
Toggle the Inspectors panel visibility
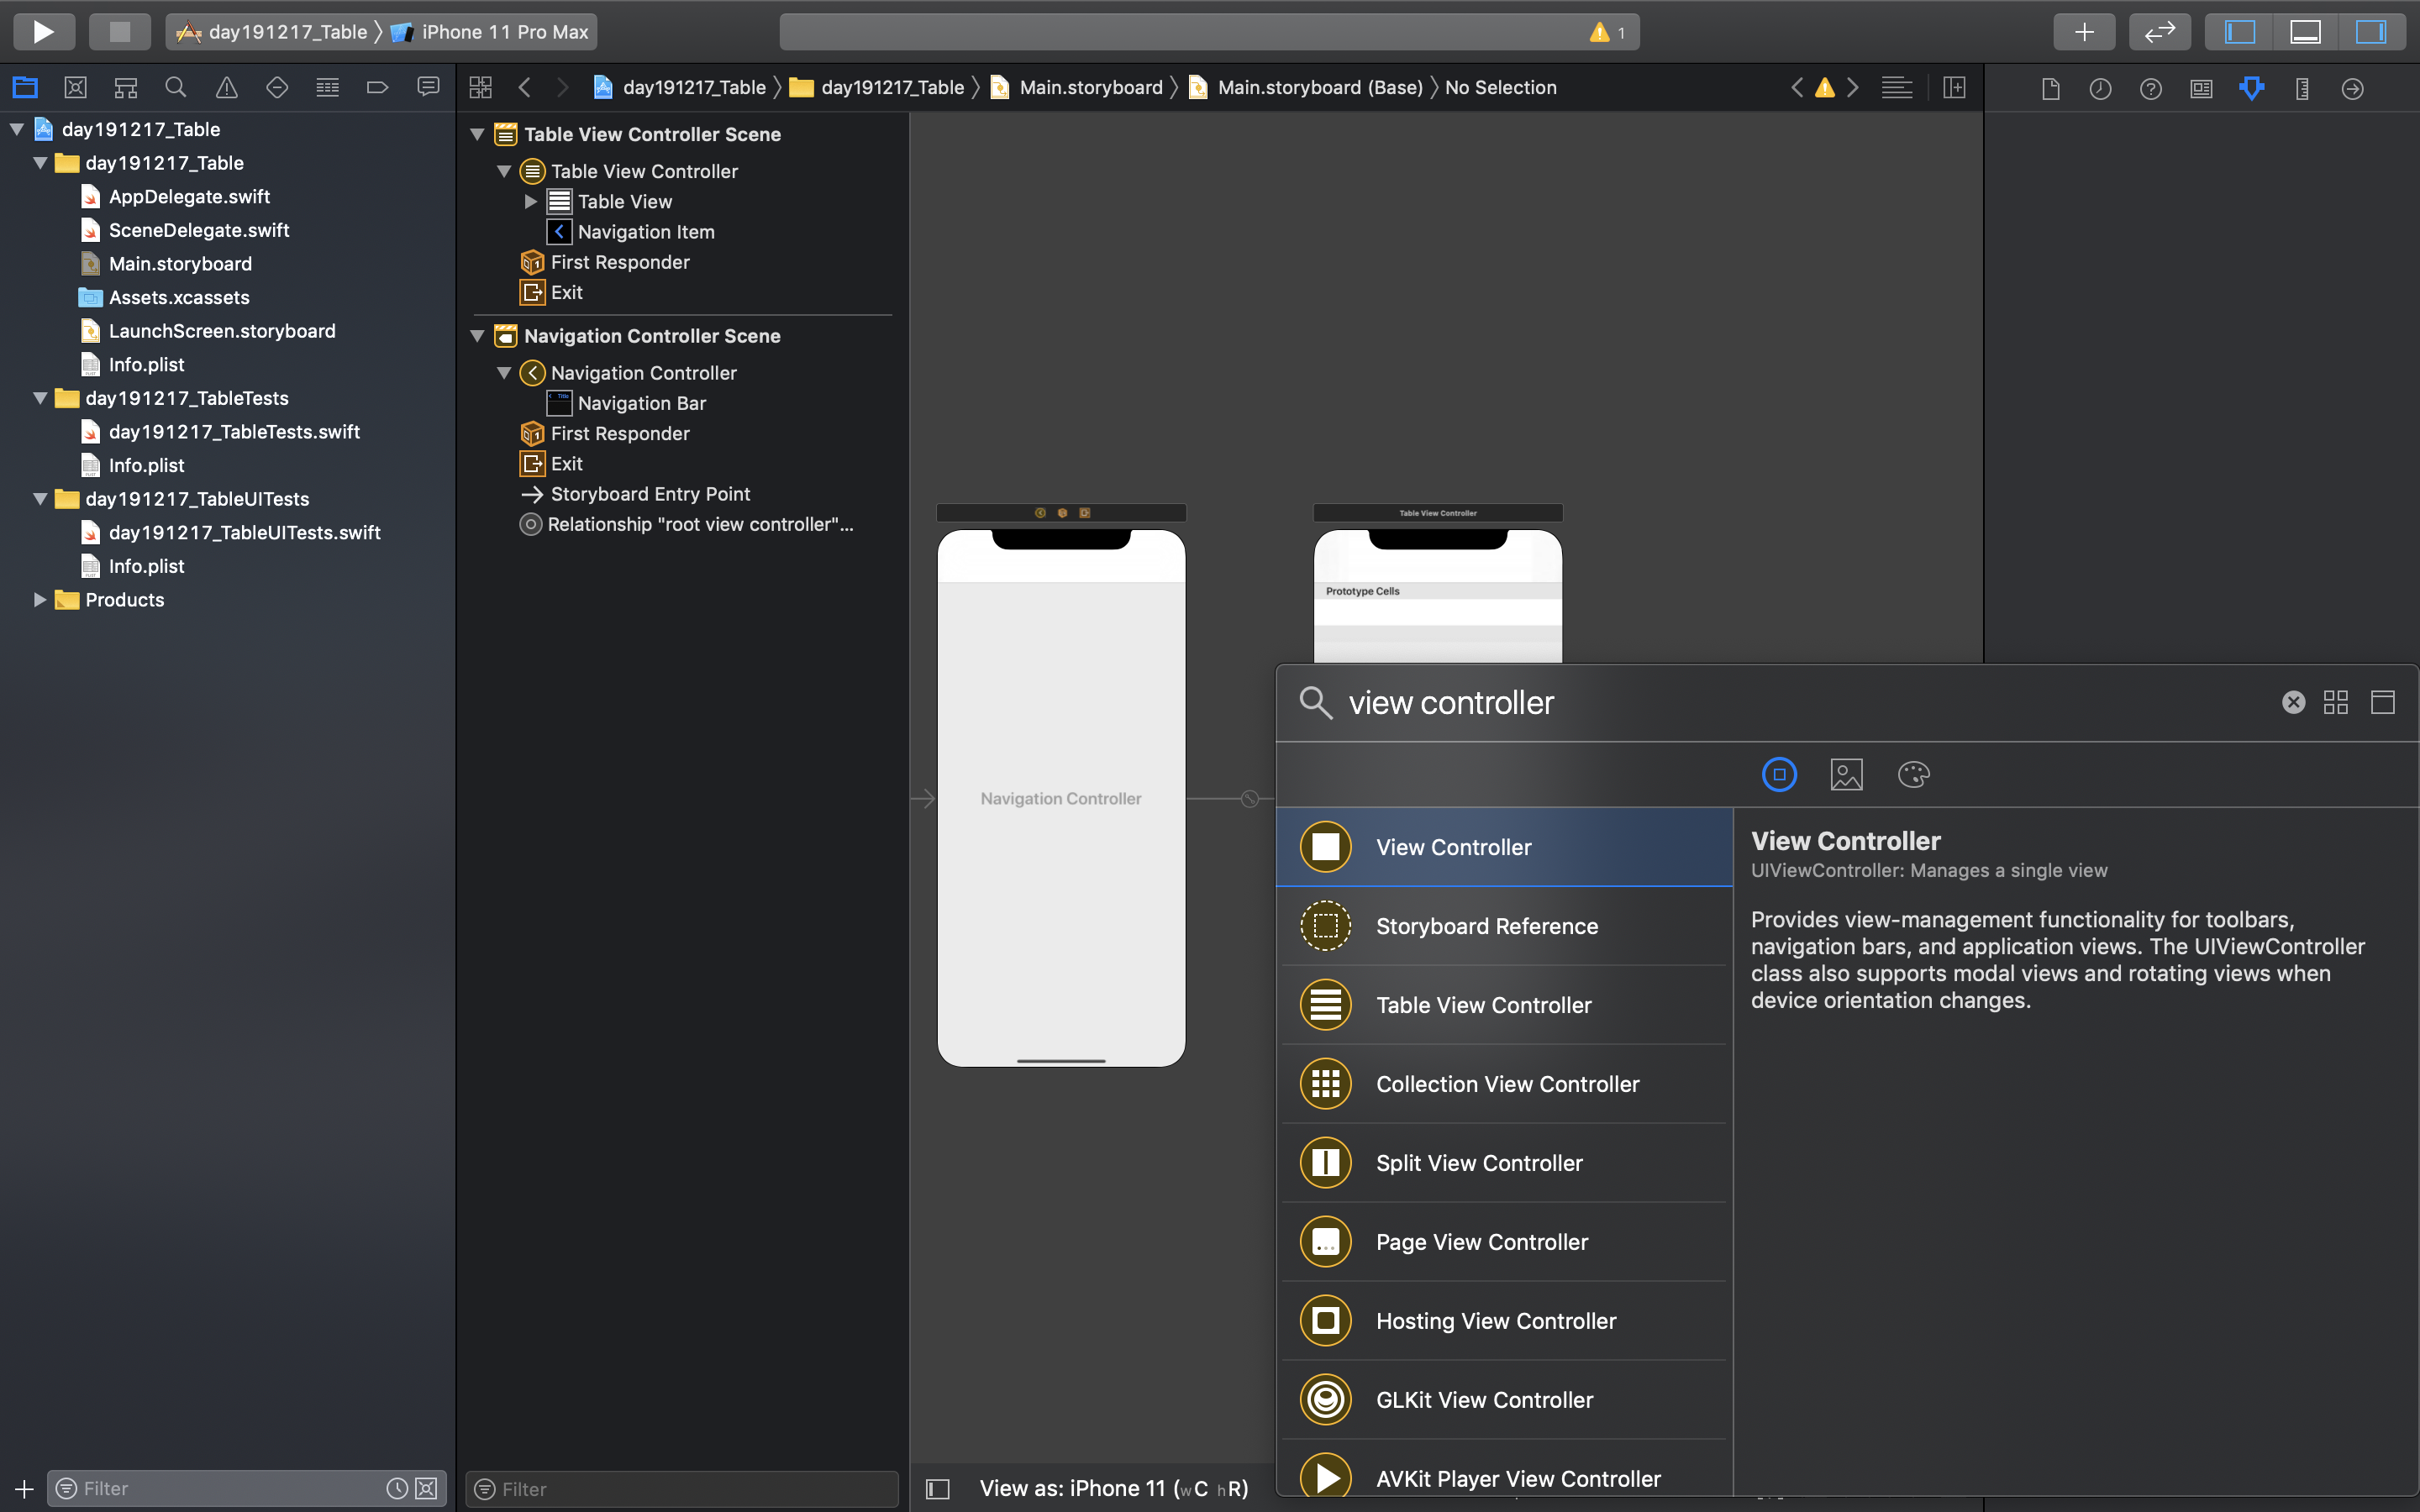(x=2370, y=31)
